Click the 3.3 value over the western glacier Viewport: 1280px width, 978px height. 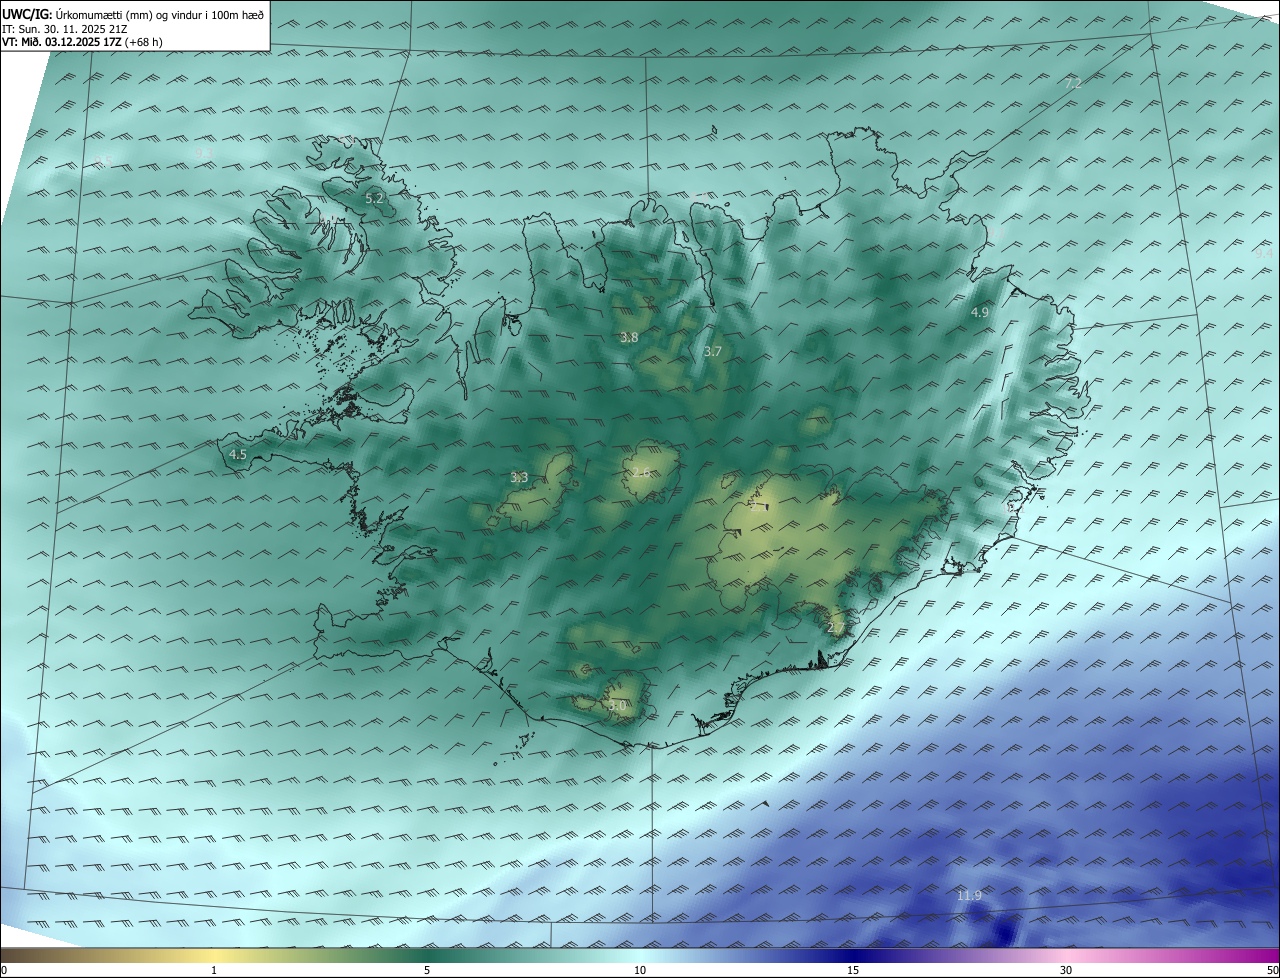tap(519, 478)
